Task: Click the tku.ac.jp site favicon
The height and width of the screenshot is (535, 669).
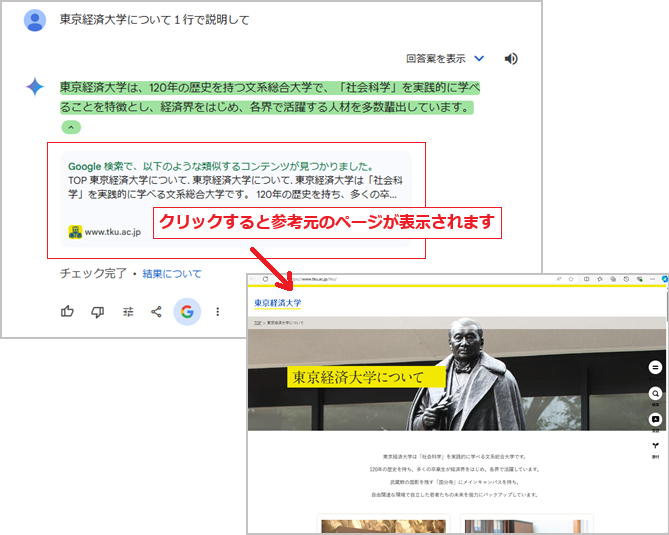Action: [x=75, y=232]
